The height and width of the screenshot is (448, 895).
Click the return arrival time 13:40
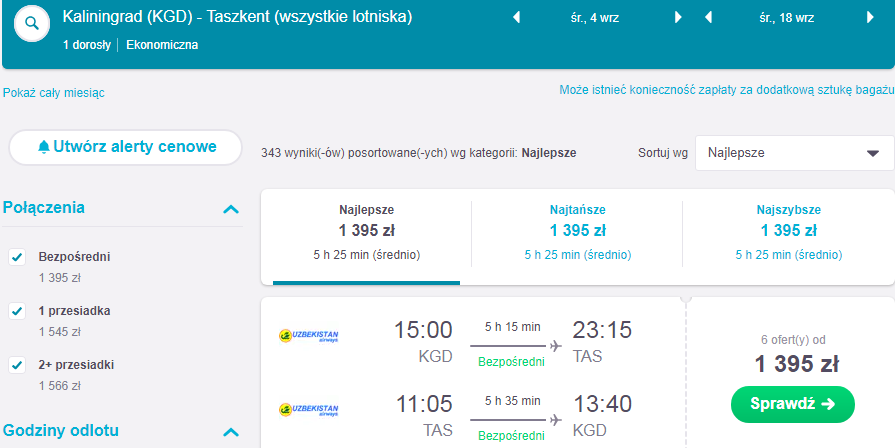point(602,404)
